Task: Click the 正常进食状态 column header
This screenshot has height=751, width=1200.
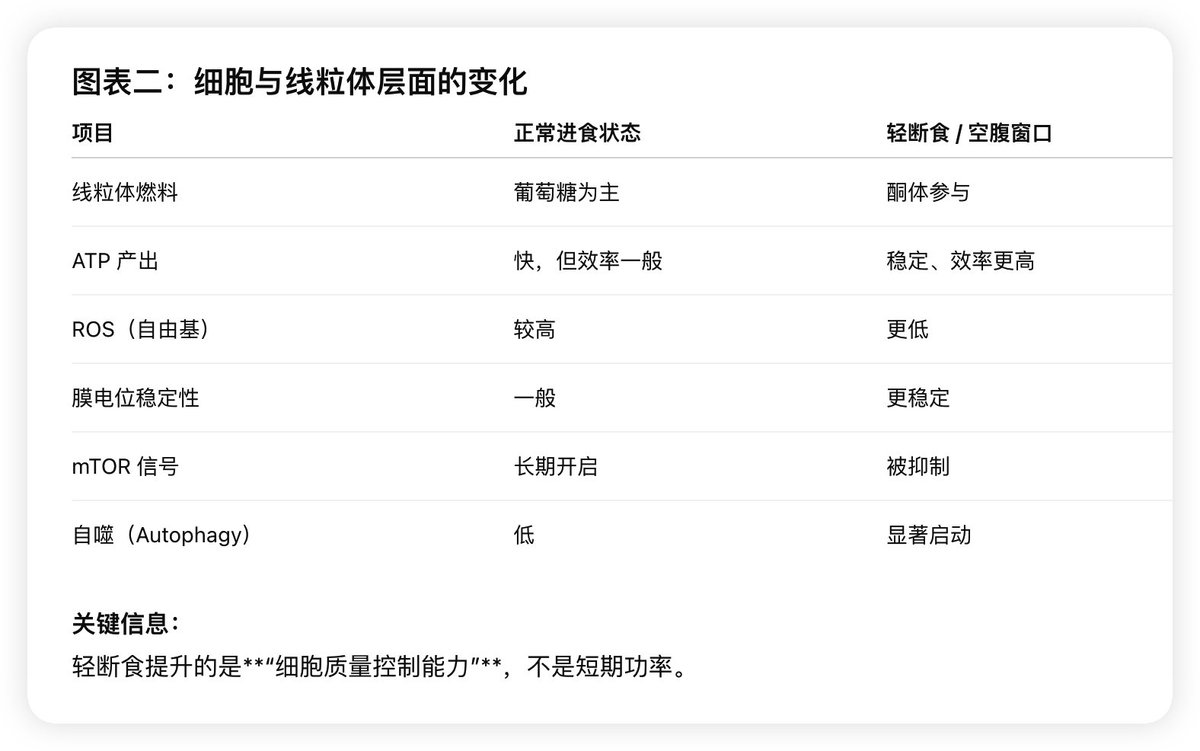Action: [x=577, y=133]
